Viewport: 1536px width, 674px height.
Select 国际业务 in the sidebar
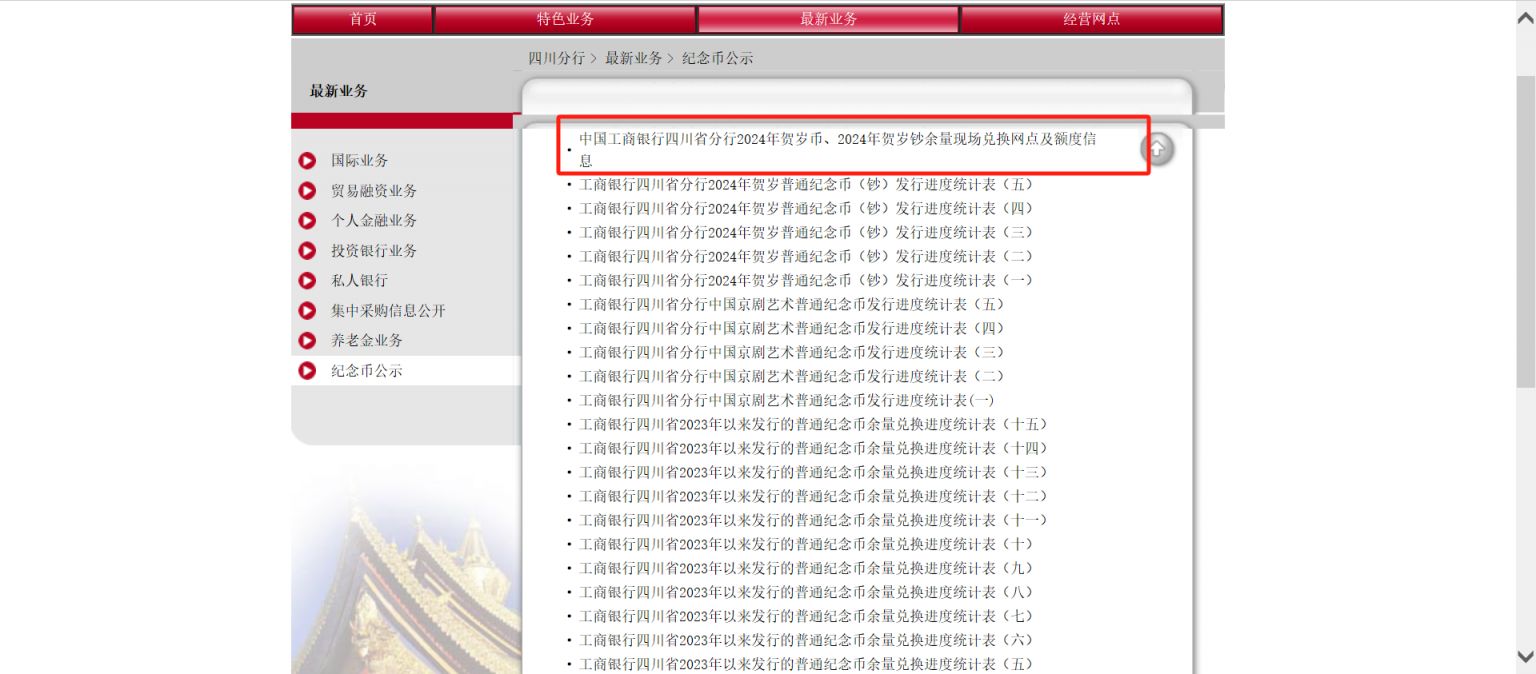pos(360,160)
